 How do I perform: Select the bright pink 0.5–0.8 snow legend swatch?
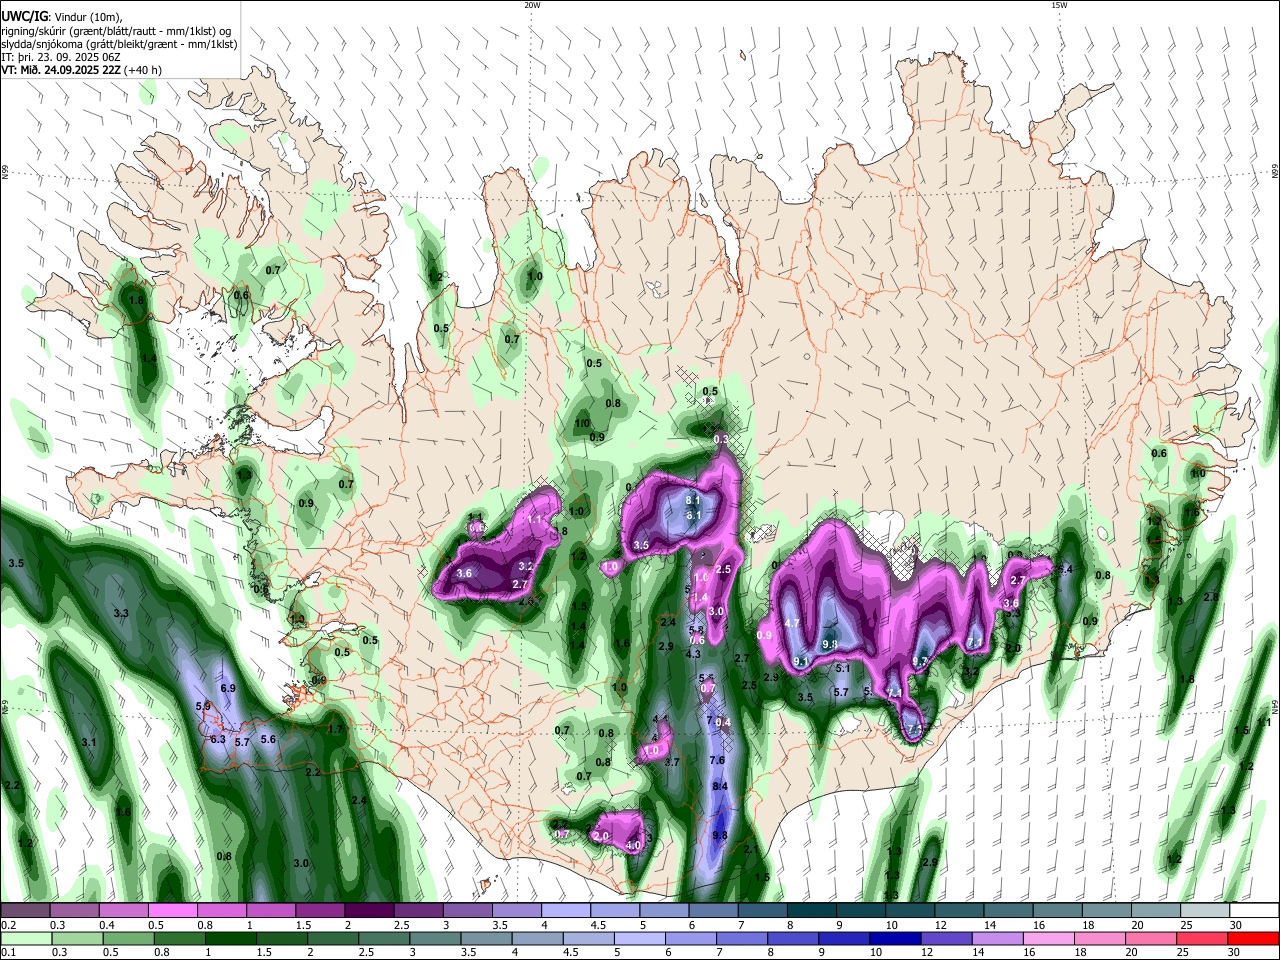pyautogui.click(x=173, y=910)
